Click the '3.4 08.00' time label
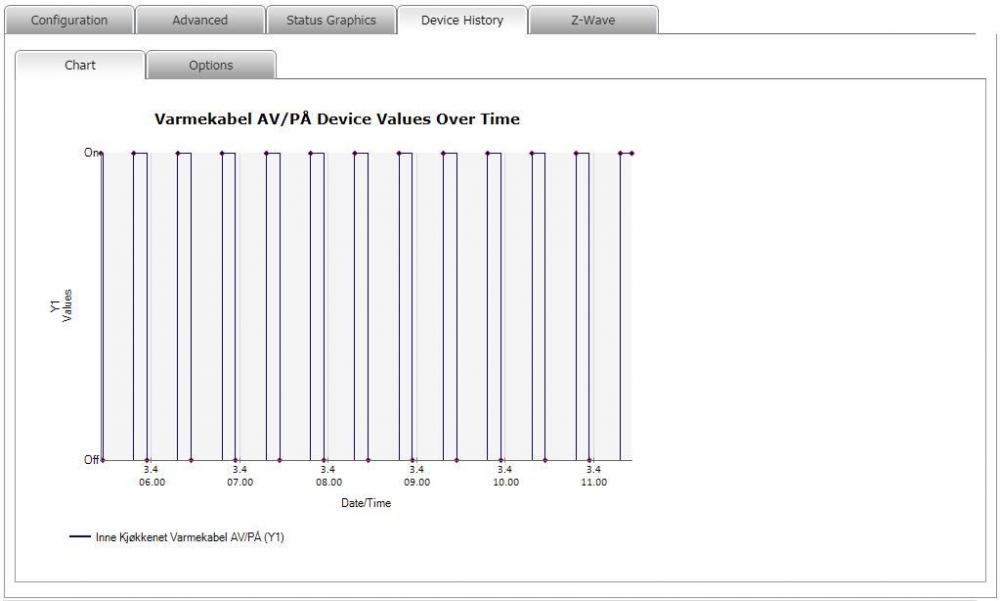 [x=328, y=476]
